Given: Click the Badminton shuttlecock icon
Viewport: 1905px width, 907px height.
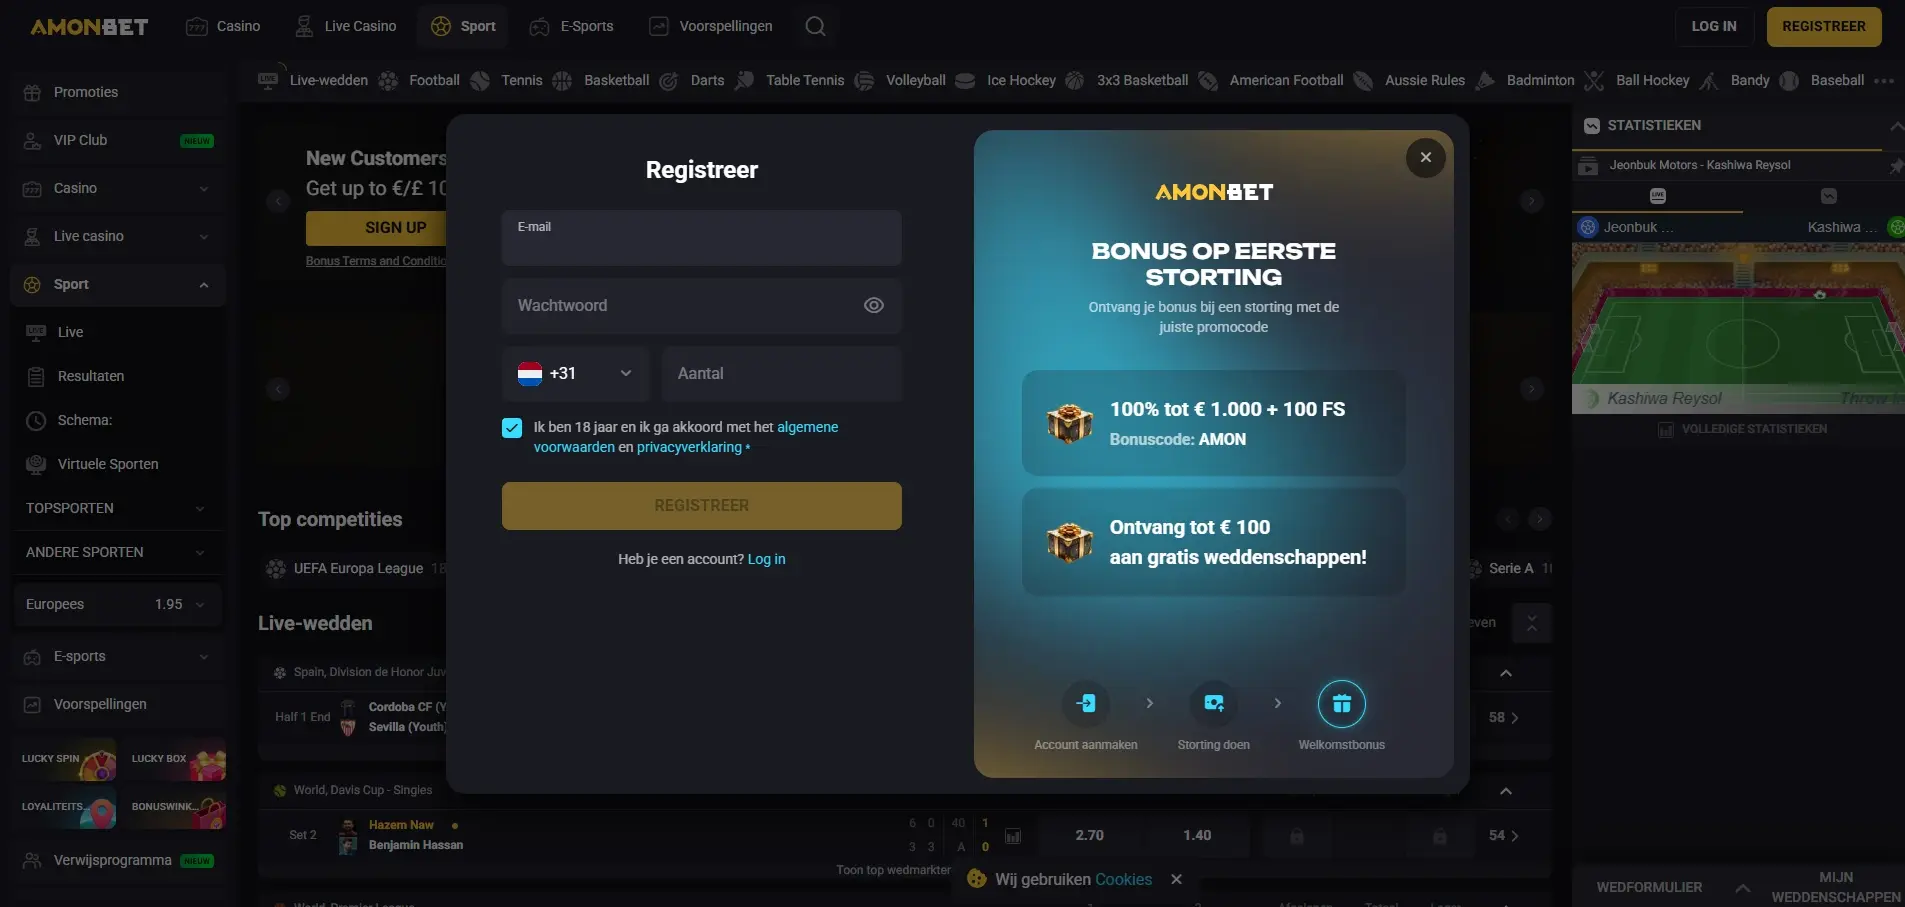Looking at the screenshot, I should pyautogui.click(x=1486, y=81).
